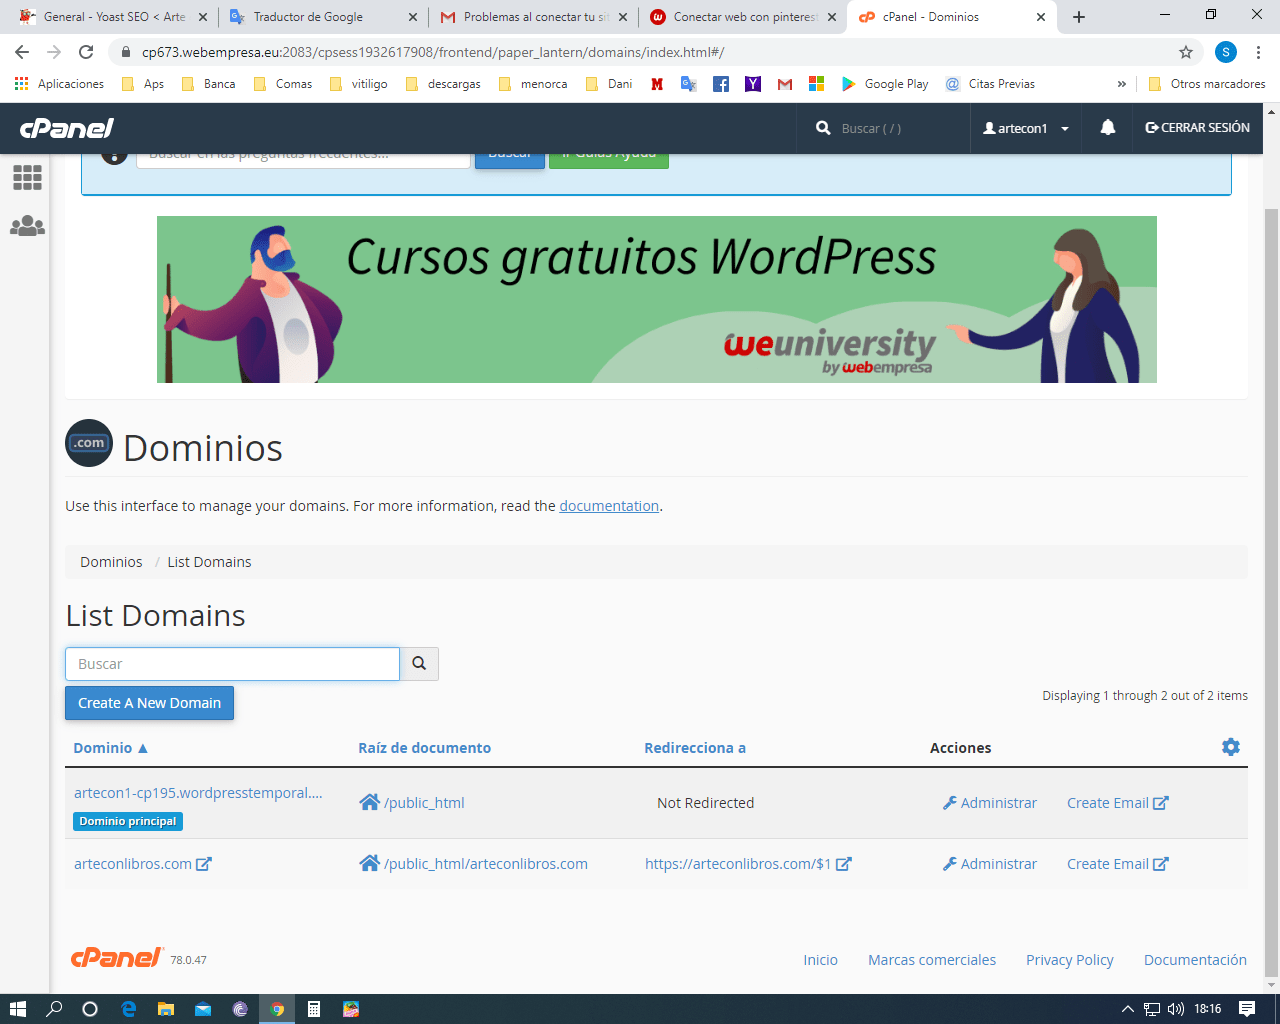Open the Marcas comerciales footer link
1280x1024 pixels.
pos(932,960)
